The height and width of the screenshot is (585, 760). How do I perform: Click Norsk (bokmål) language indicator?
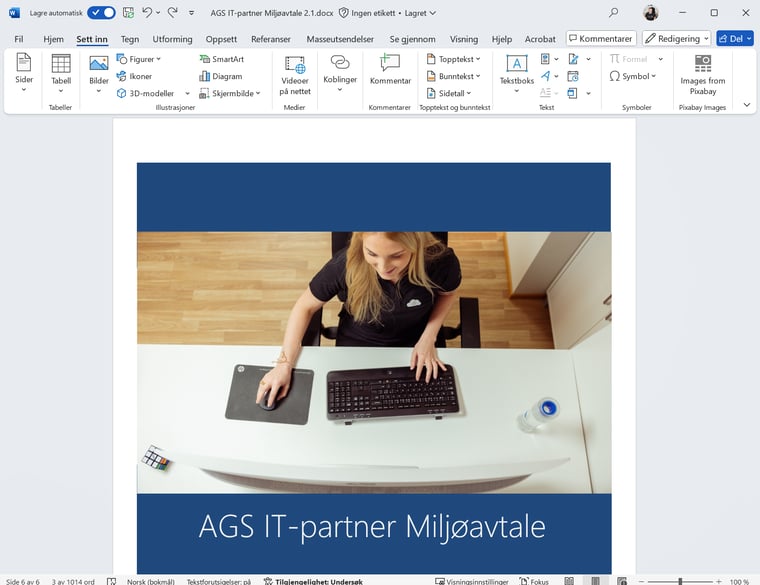(151, 581)
